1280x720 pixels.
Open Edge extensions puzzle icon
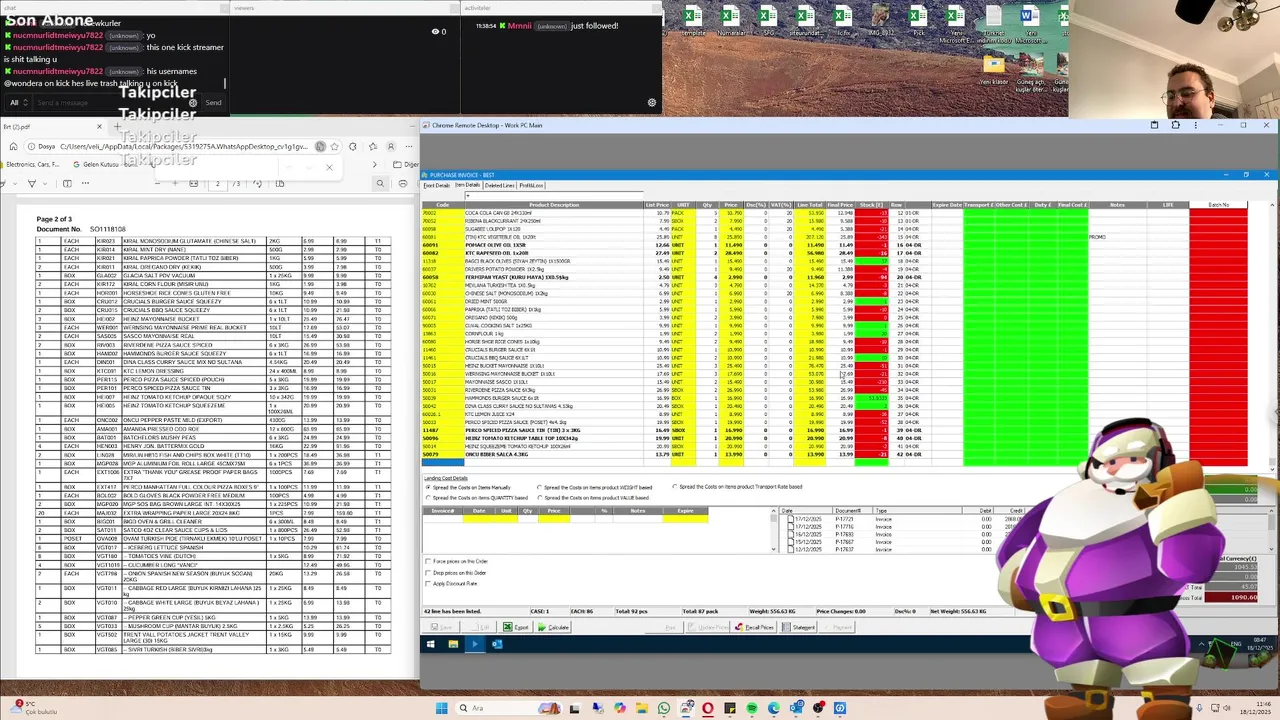[x=352, y=146]
